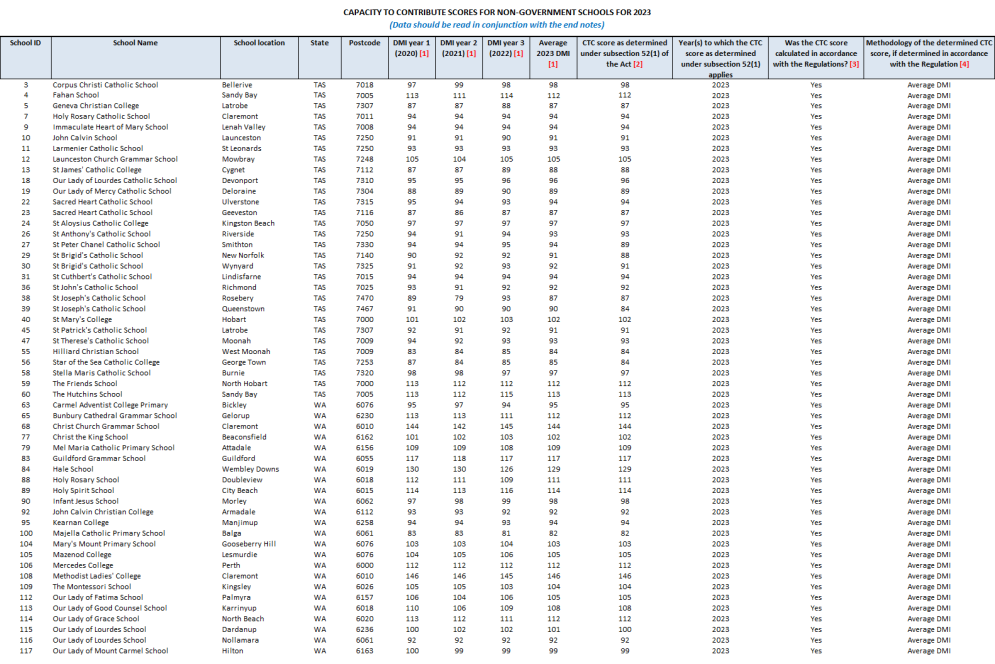Click Fahan School name cell
The height and width of the screenshot is (664, 995).
click(76, 95)
